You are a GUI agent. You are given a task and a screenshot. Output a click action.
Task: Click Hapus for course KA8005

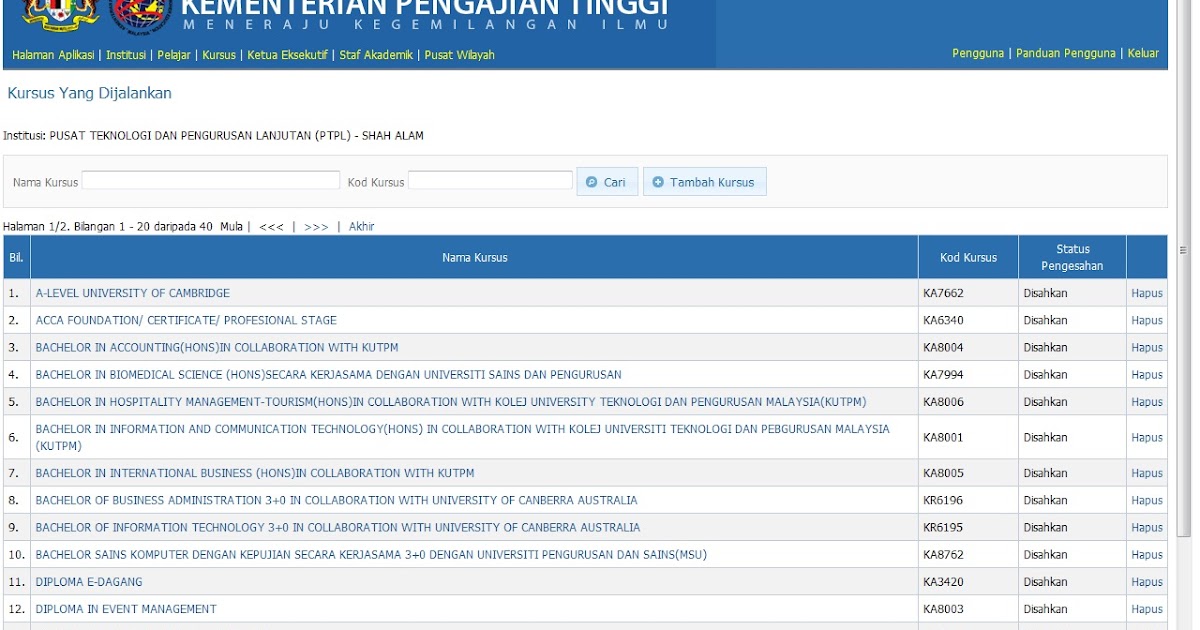pos(1147,473)
